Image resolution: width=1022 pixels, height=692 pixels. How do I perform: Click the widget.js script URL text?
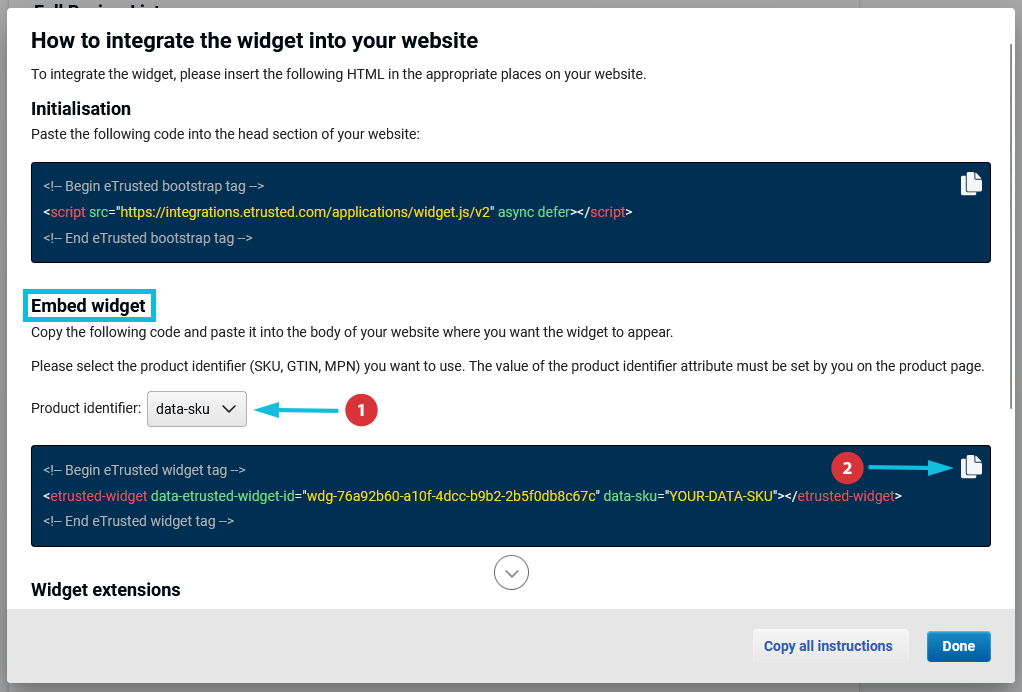click(x=305, y=212)
